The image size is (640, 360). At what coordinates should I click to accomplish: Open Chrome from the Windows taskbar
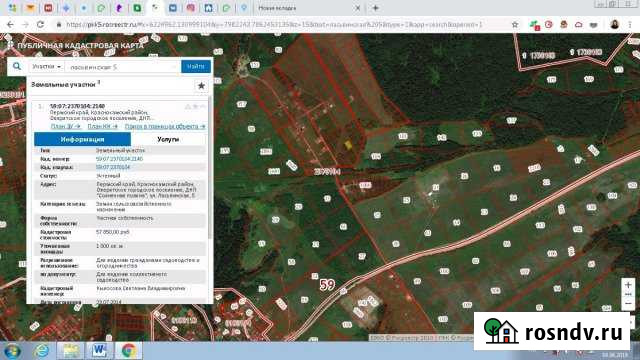click(x=129, y=351)
